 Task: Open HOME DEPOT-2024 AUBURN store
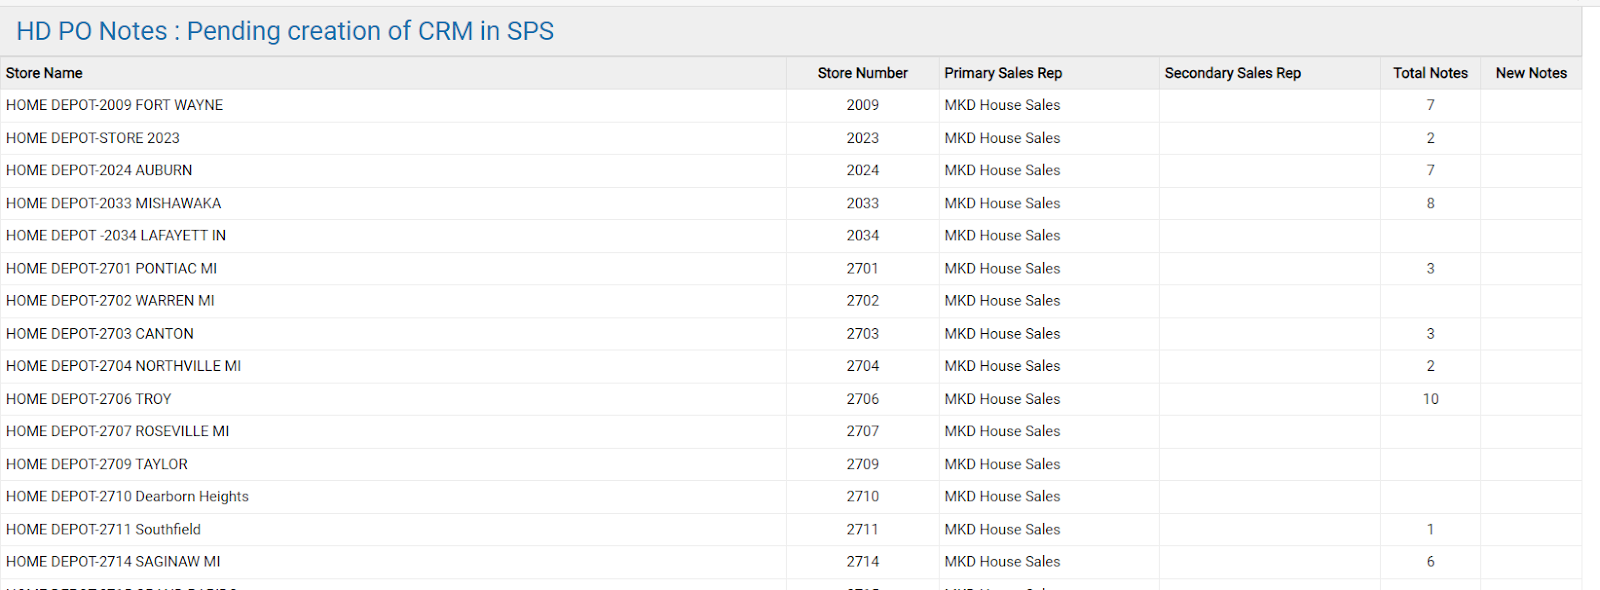(99, 170)
